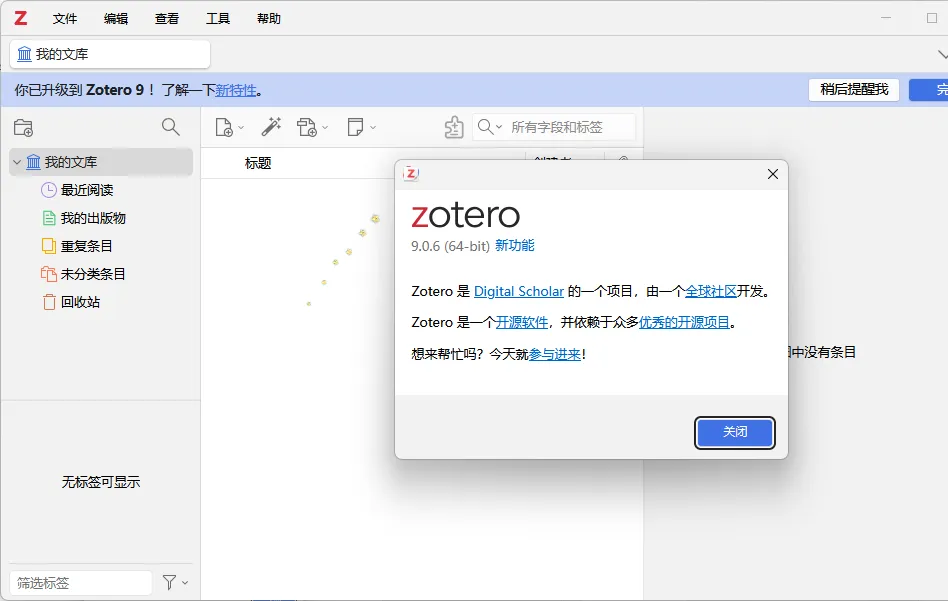Open the 编辑 menu

pyautogui.click(x=115, y=19)
